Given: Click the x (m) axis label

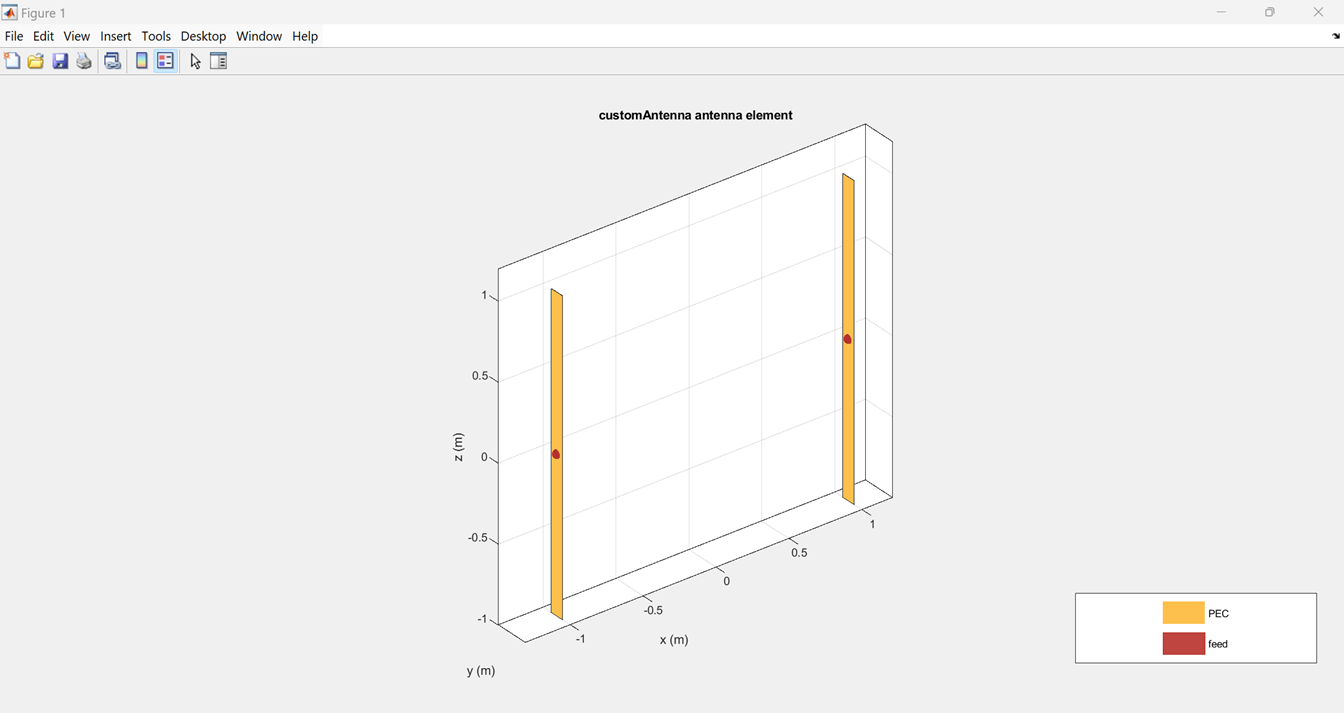Looking at the screenshot, I should click(x=674, y=640).
